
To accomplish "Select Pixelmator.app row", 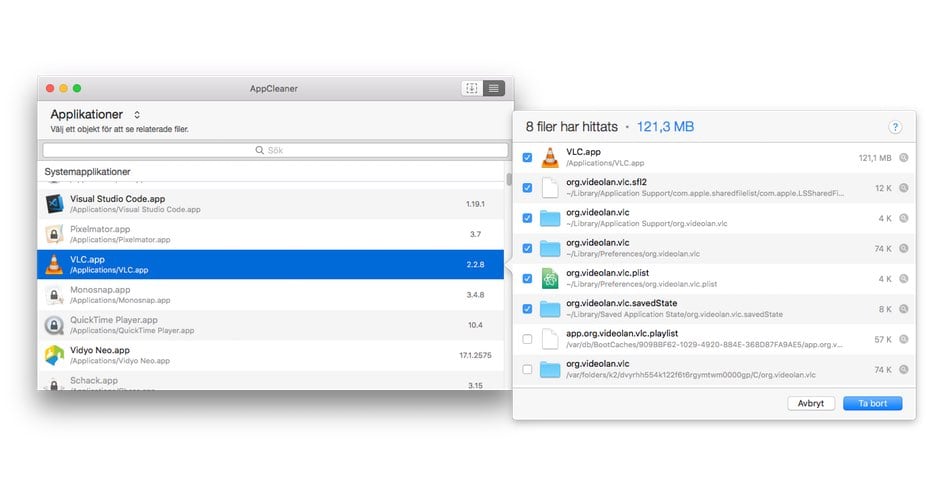I will 271,234.
